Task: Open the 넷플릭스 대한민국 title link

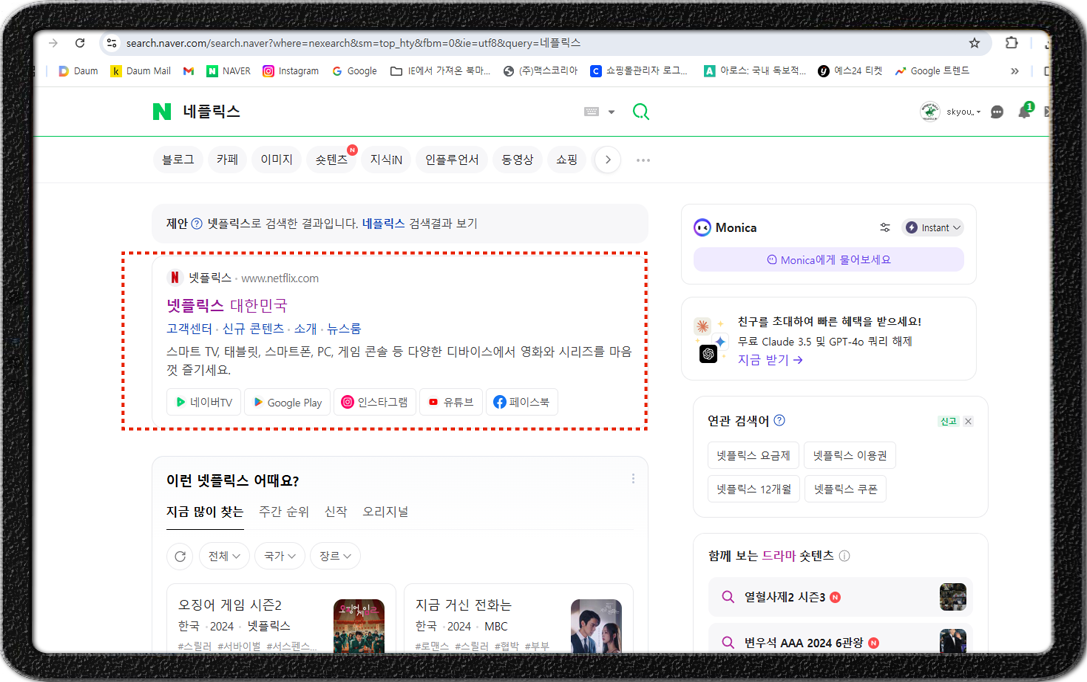Action: [x=227, y=305]
